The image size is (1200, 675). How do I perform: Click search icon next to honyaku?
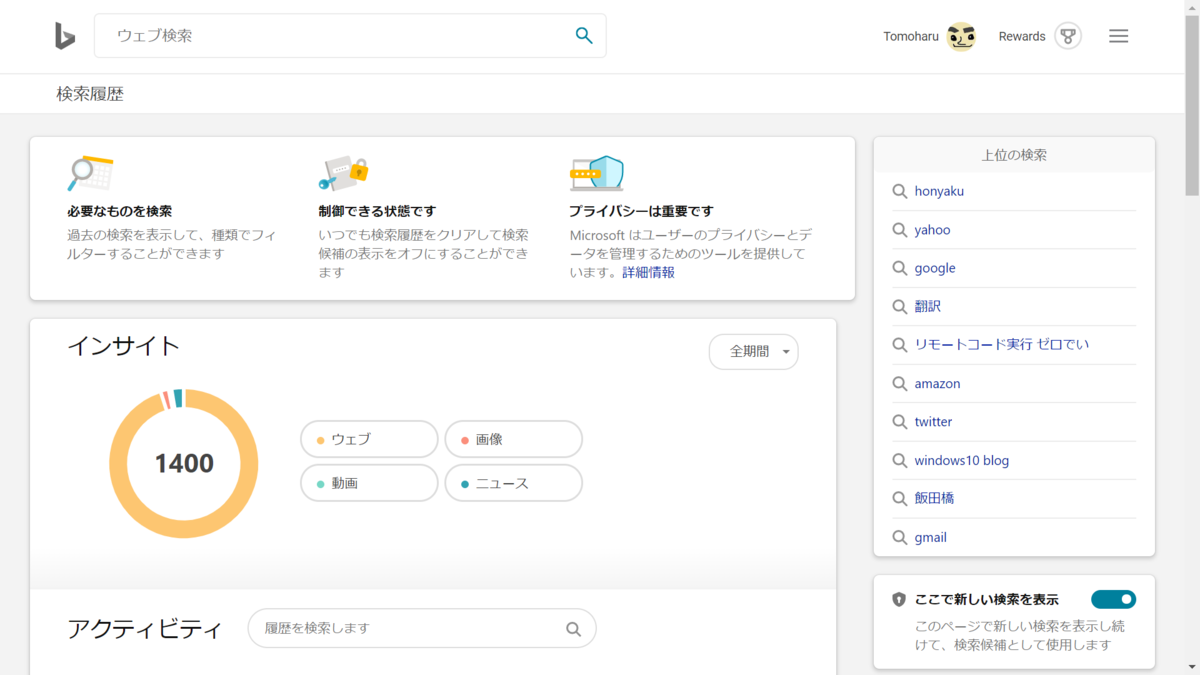[899, 191]
